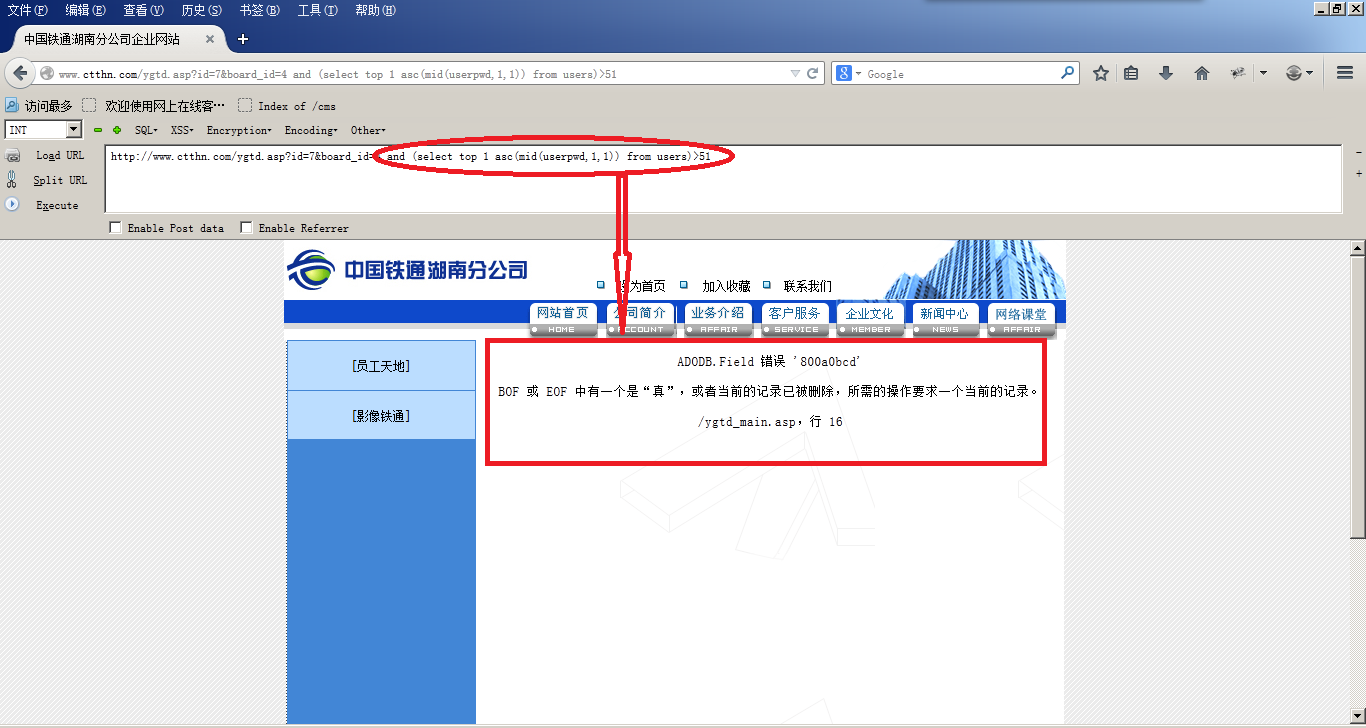Viewport: 1366px width, 728px height.
Task: Click the Execute play icon
Action: point(12,204)
